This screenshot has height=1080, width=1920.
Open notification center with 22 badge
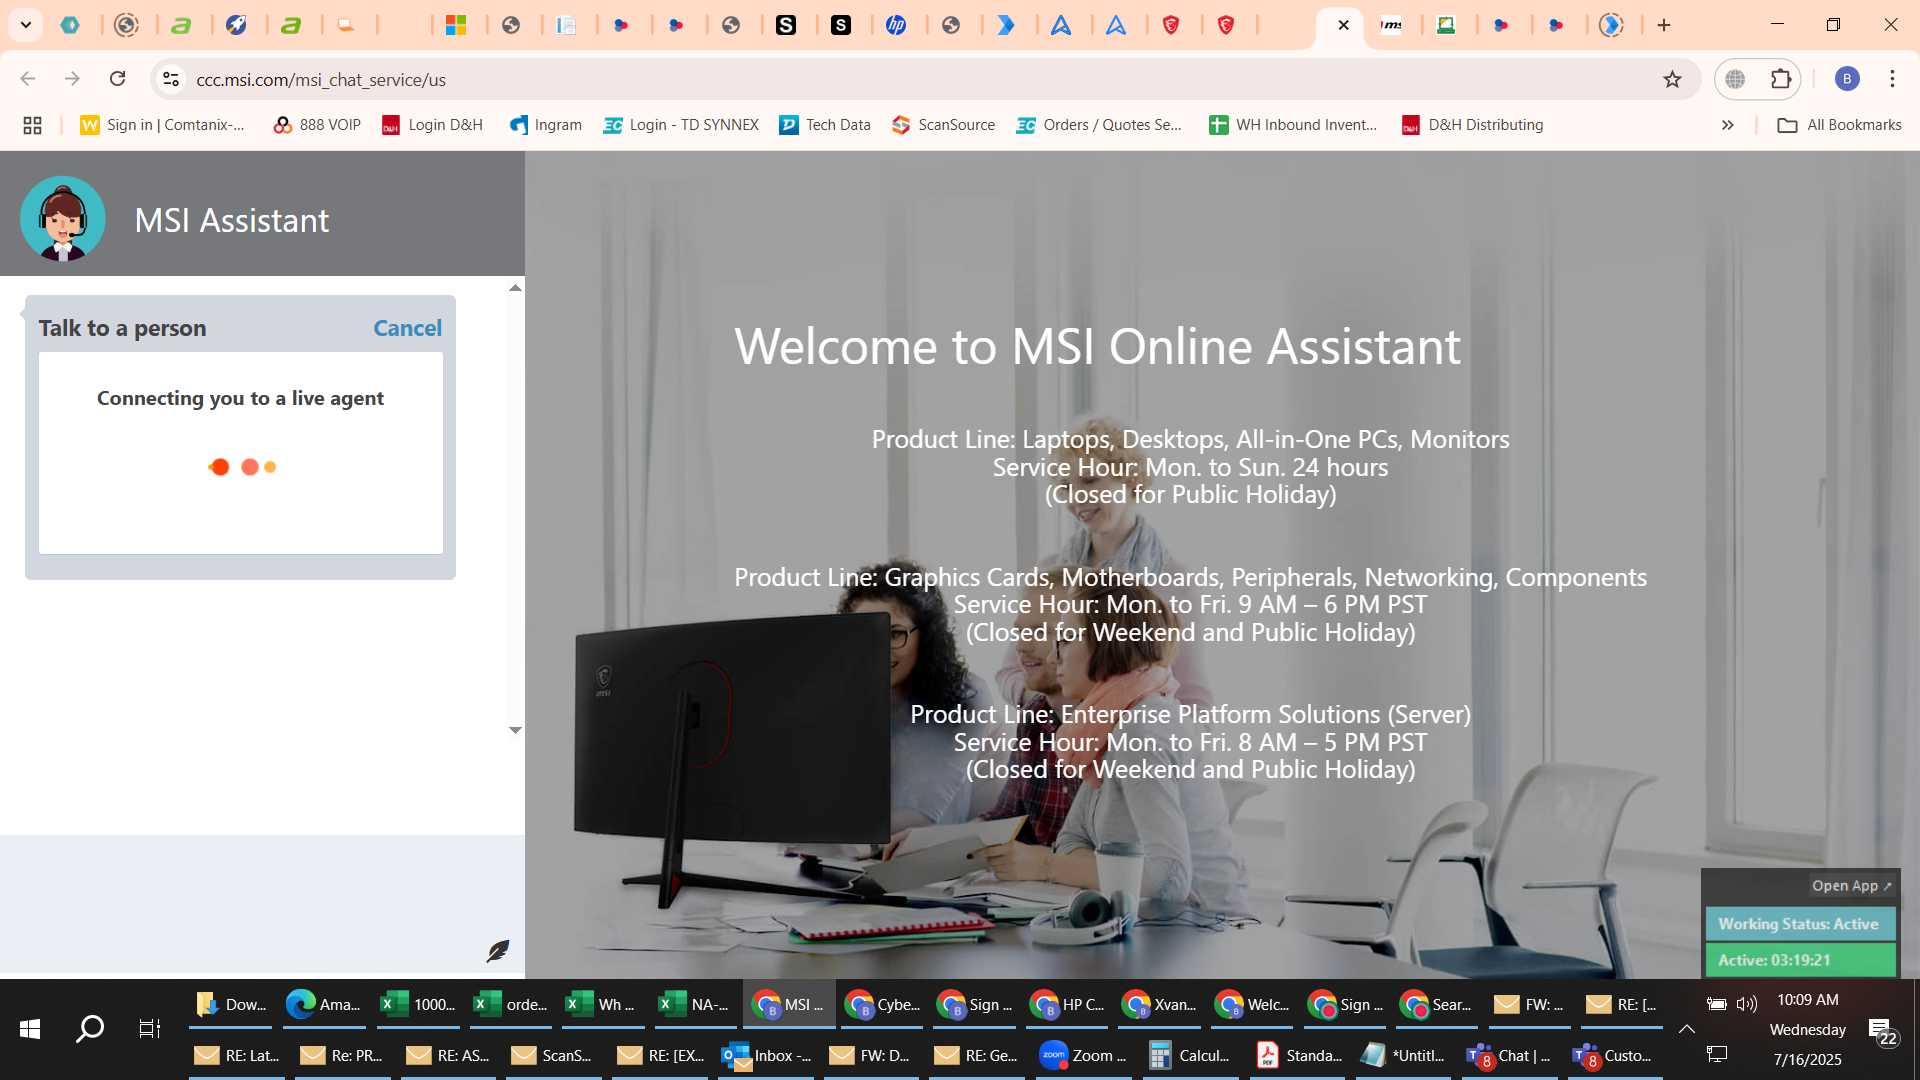(1881, 1030)
